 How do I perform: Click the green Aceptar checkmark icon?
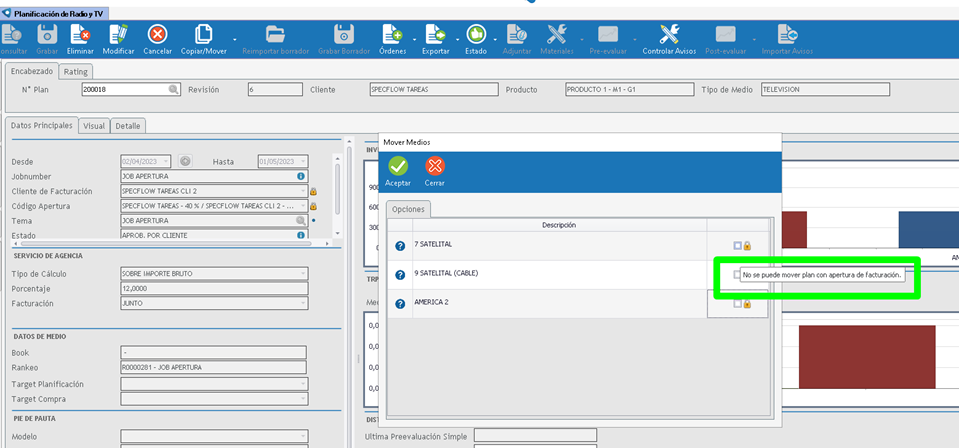(x=398, y=166)
